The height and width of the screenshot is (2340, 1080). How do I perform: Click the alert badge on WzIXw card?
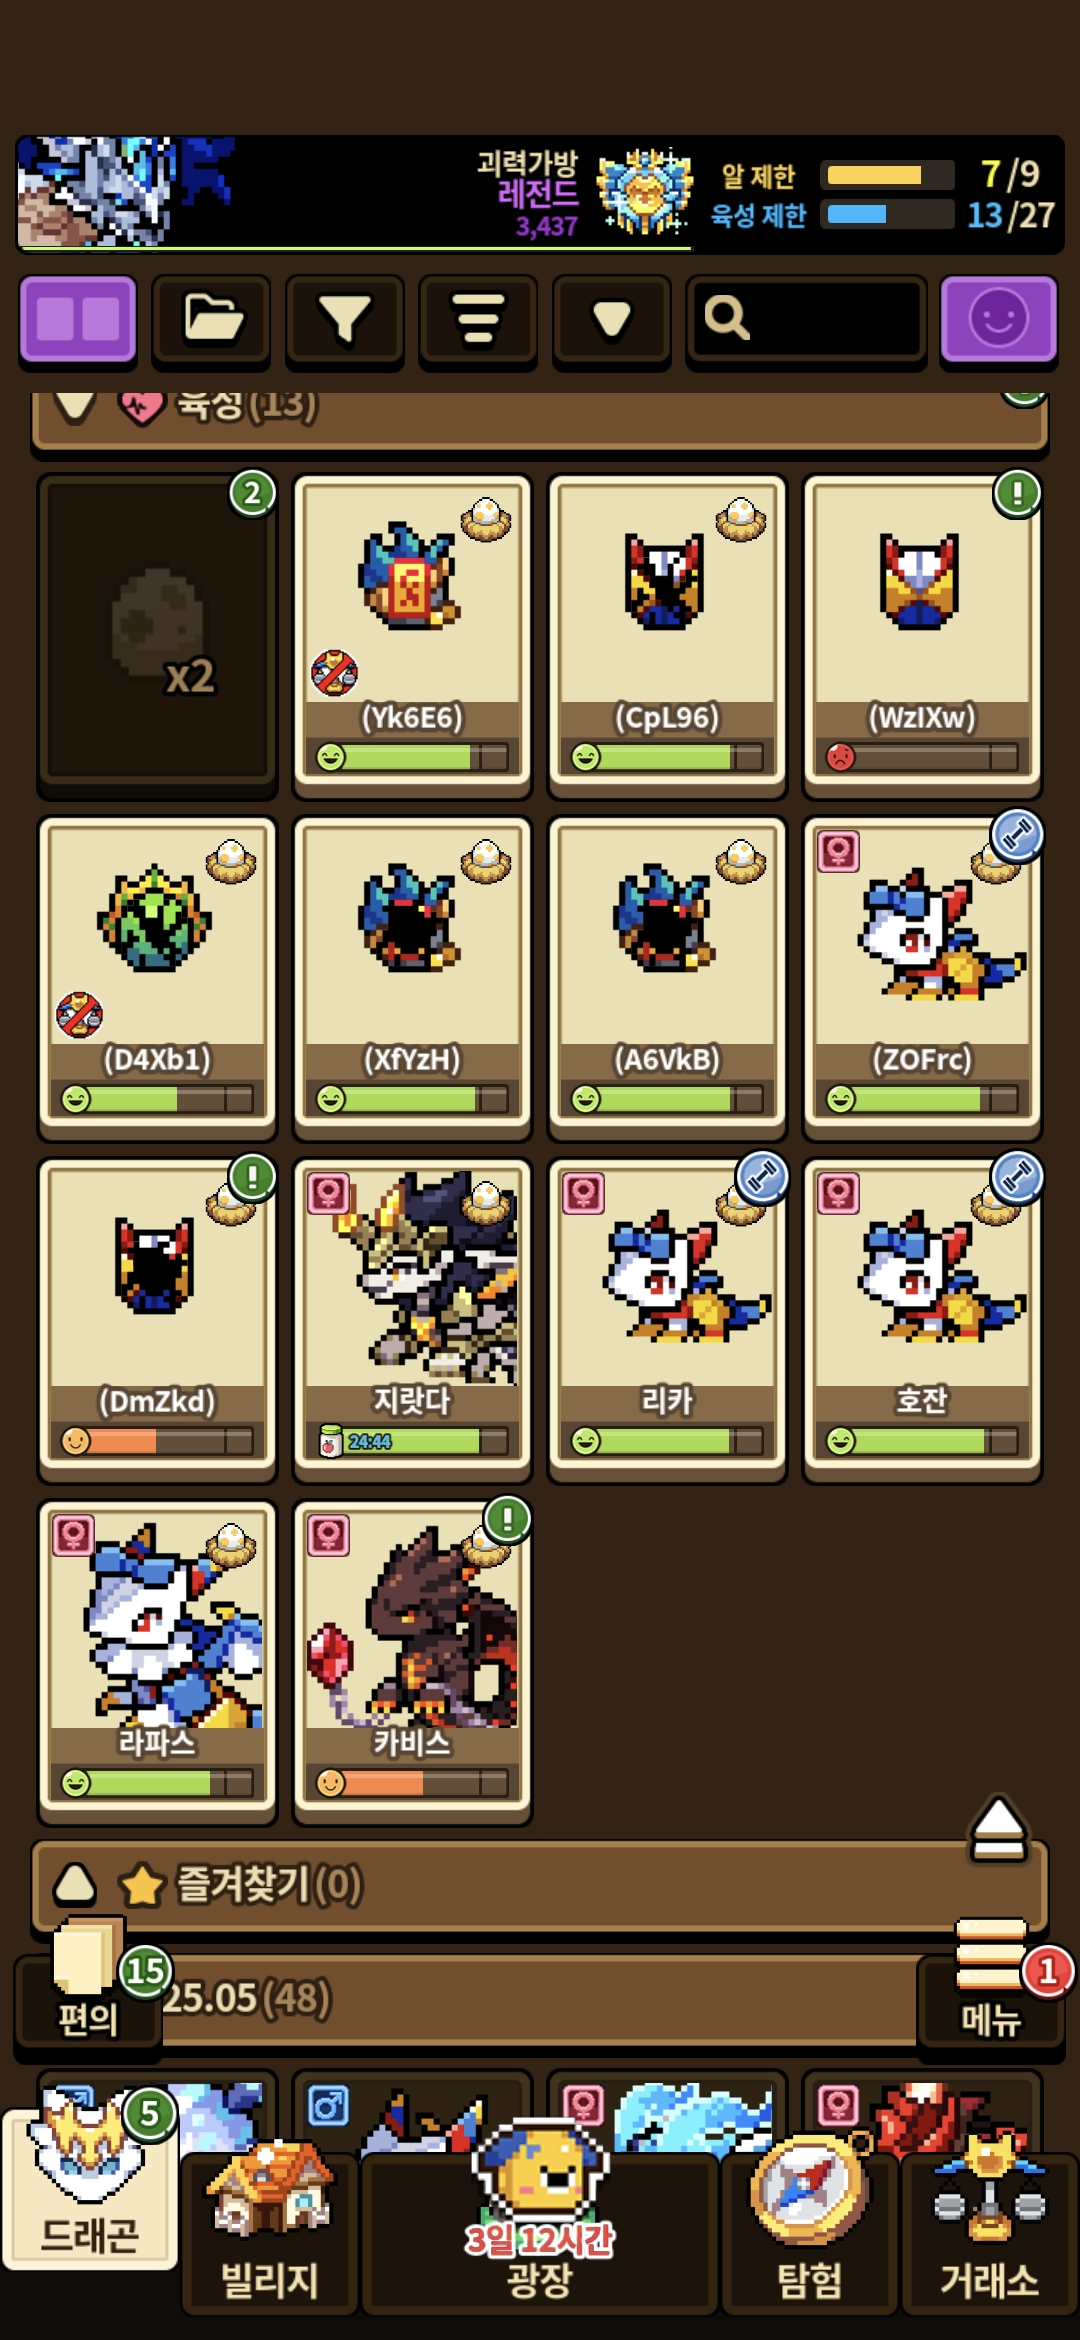[1017, 493]
